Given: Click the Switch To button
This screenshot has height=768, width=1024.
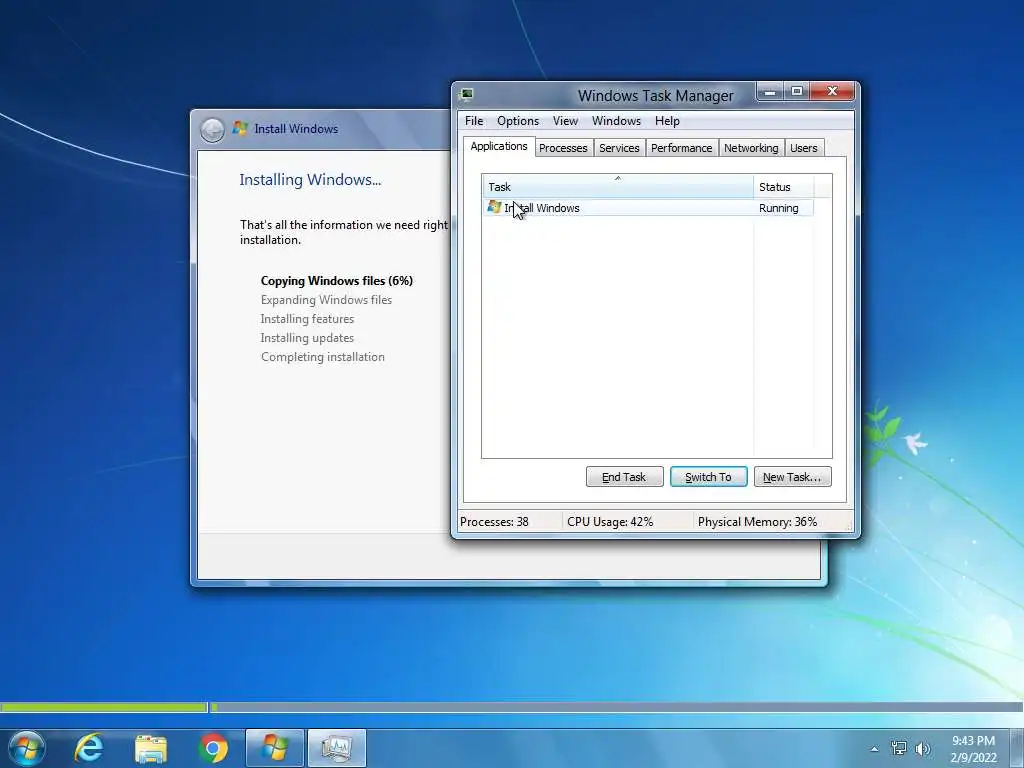Looking at the screenshot, I should pos(709,477).
